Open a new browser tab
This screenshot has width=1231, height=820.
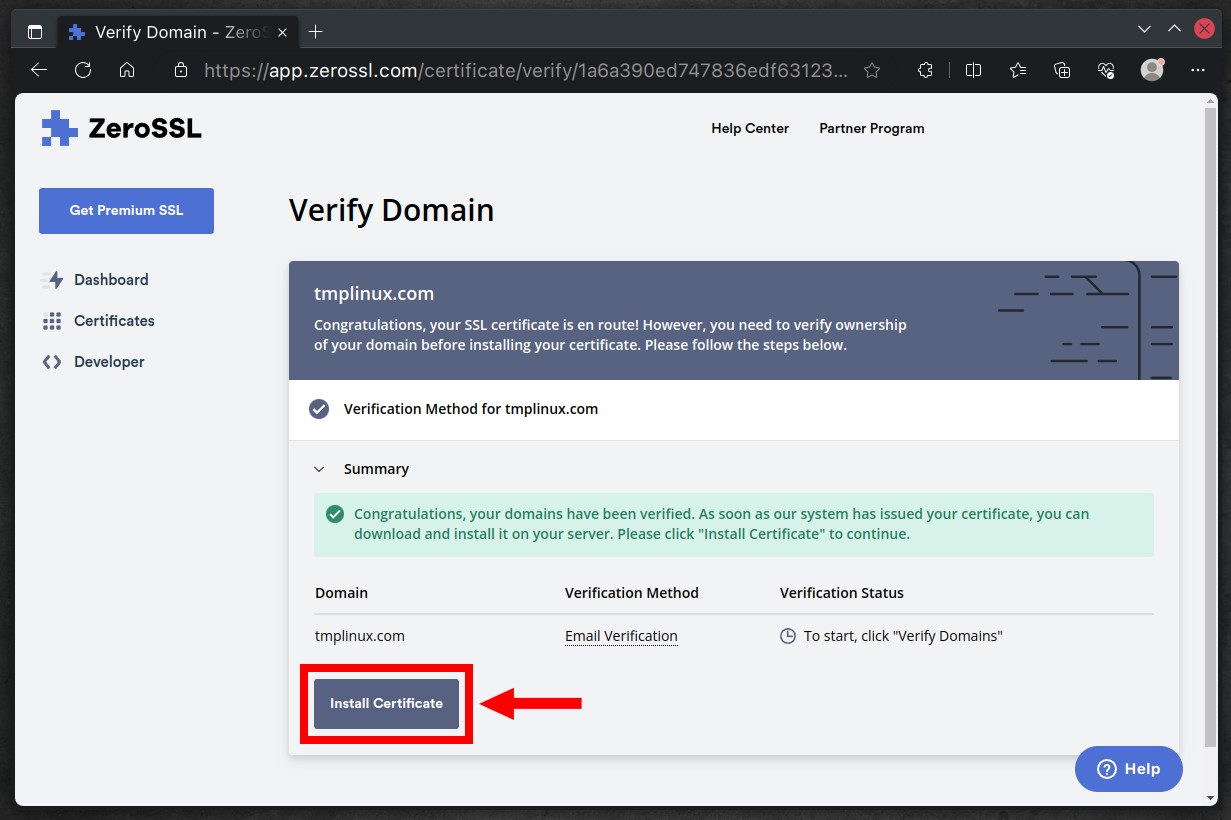tap(316, 32)
